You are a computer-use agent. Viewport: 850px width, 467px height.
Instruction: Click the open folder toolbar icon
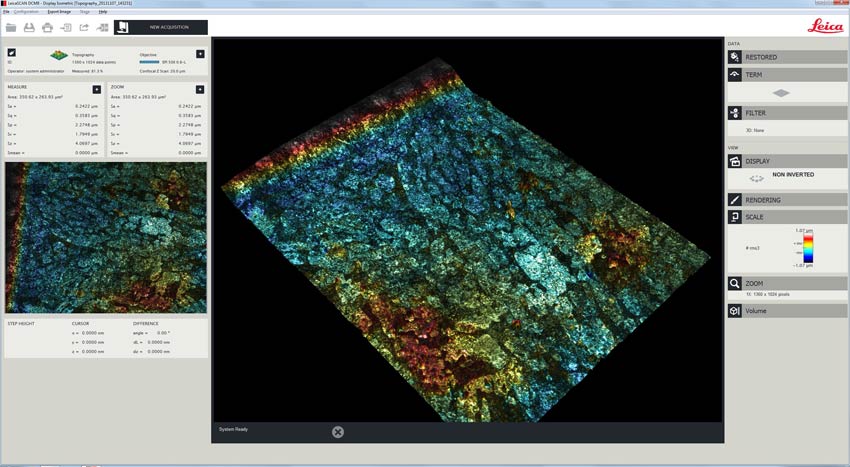point(12,27)
